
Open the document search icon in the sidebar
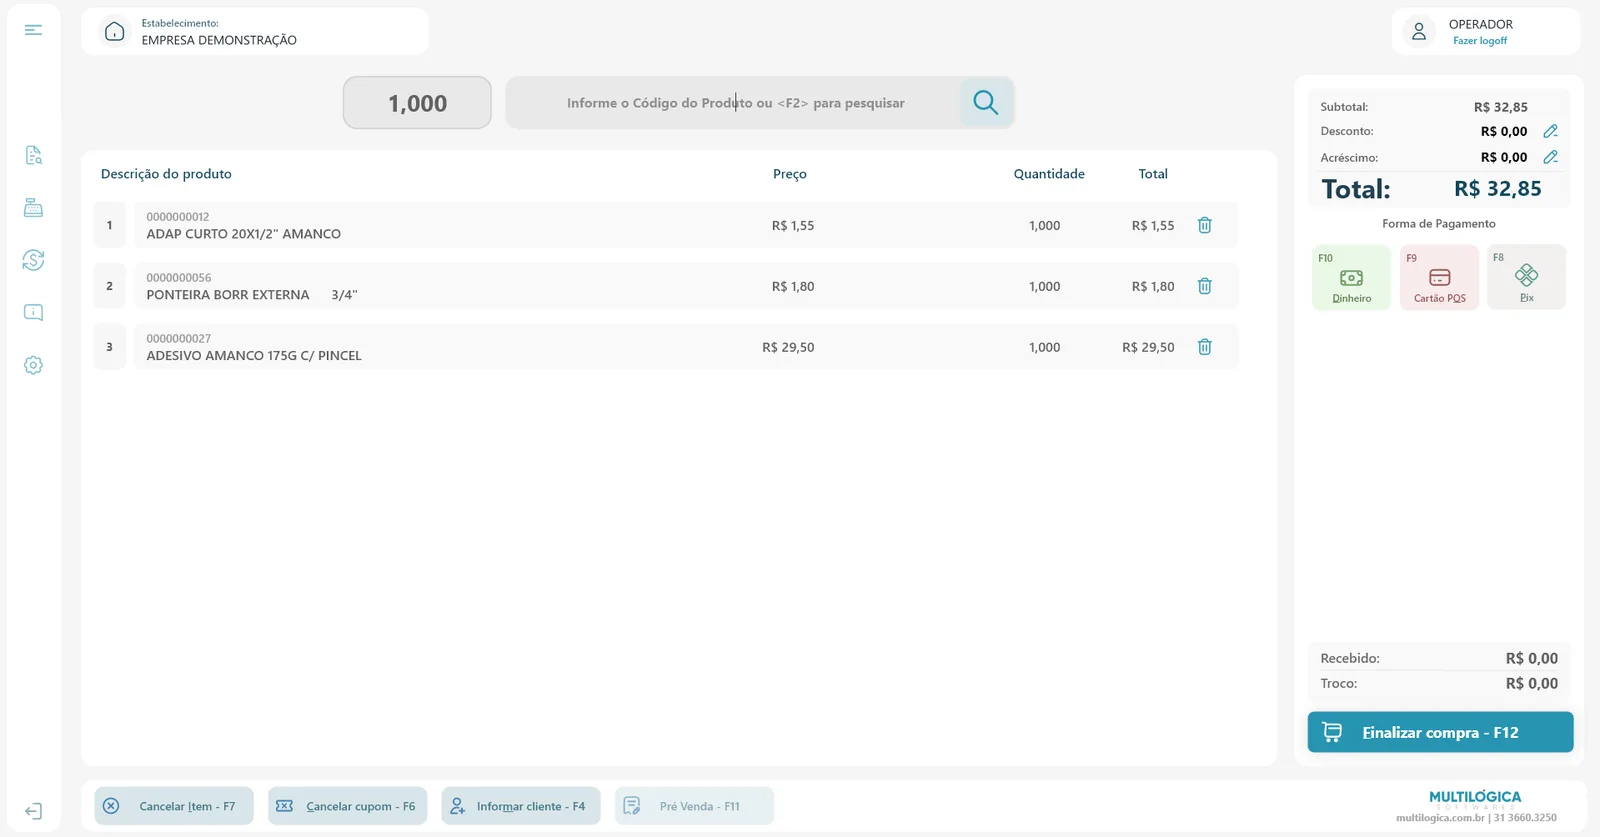coord(33,155)
